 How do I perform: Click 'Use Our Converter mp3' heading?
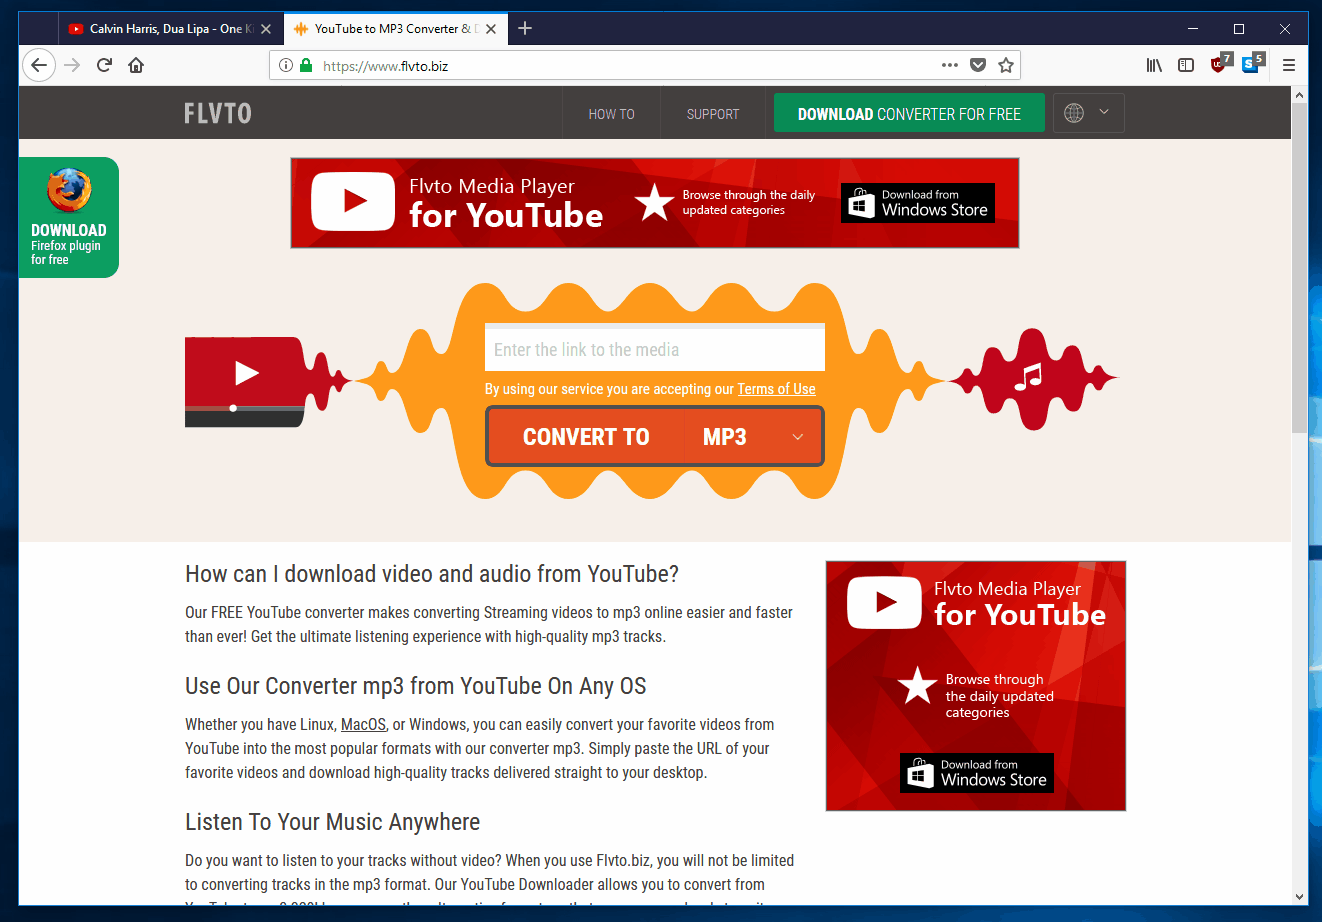click(416, 686)
